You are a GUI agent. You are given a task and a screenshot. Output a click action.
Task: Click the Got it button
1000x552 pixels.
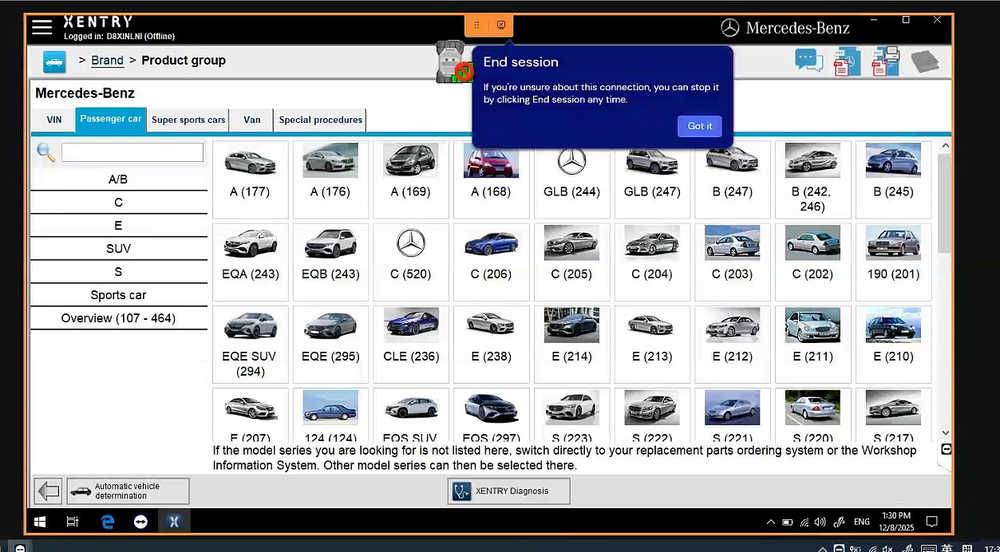(700, 126)
